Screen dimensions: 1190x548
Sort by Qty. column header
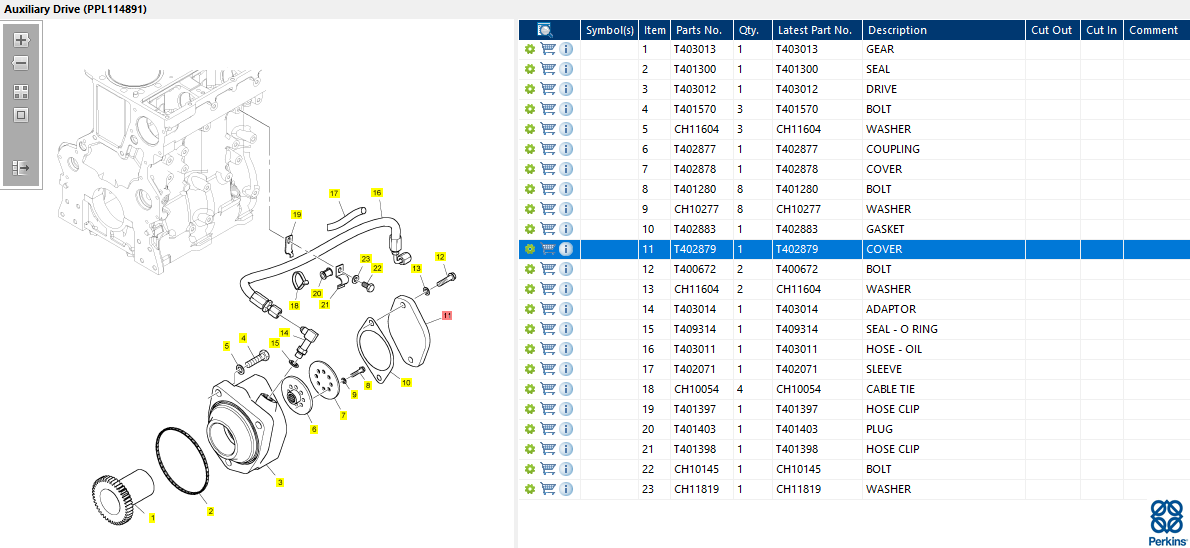(752, 30)
